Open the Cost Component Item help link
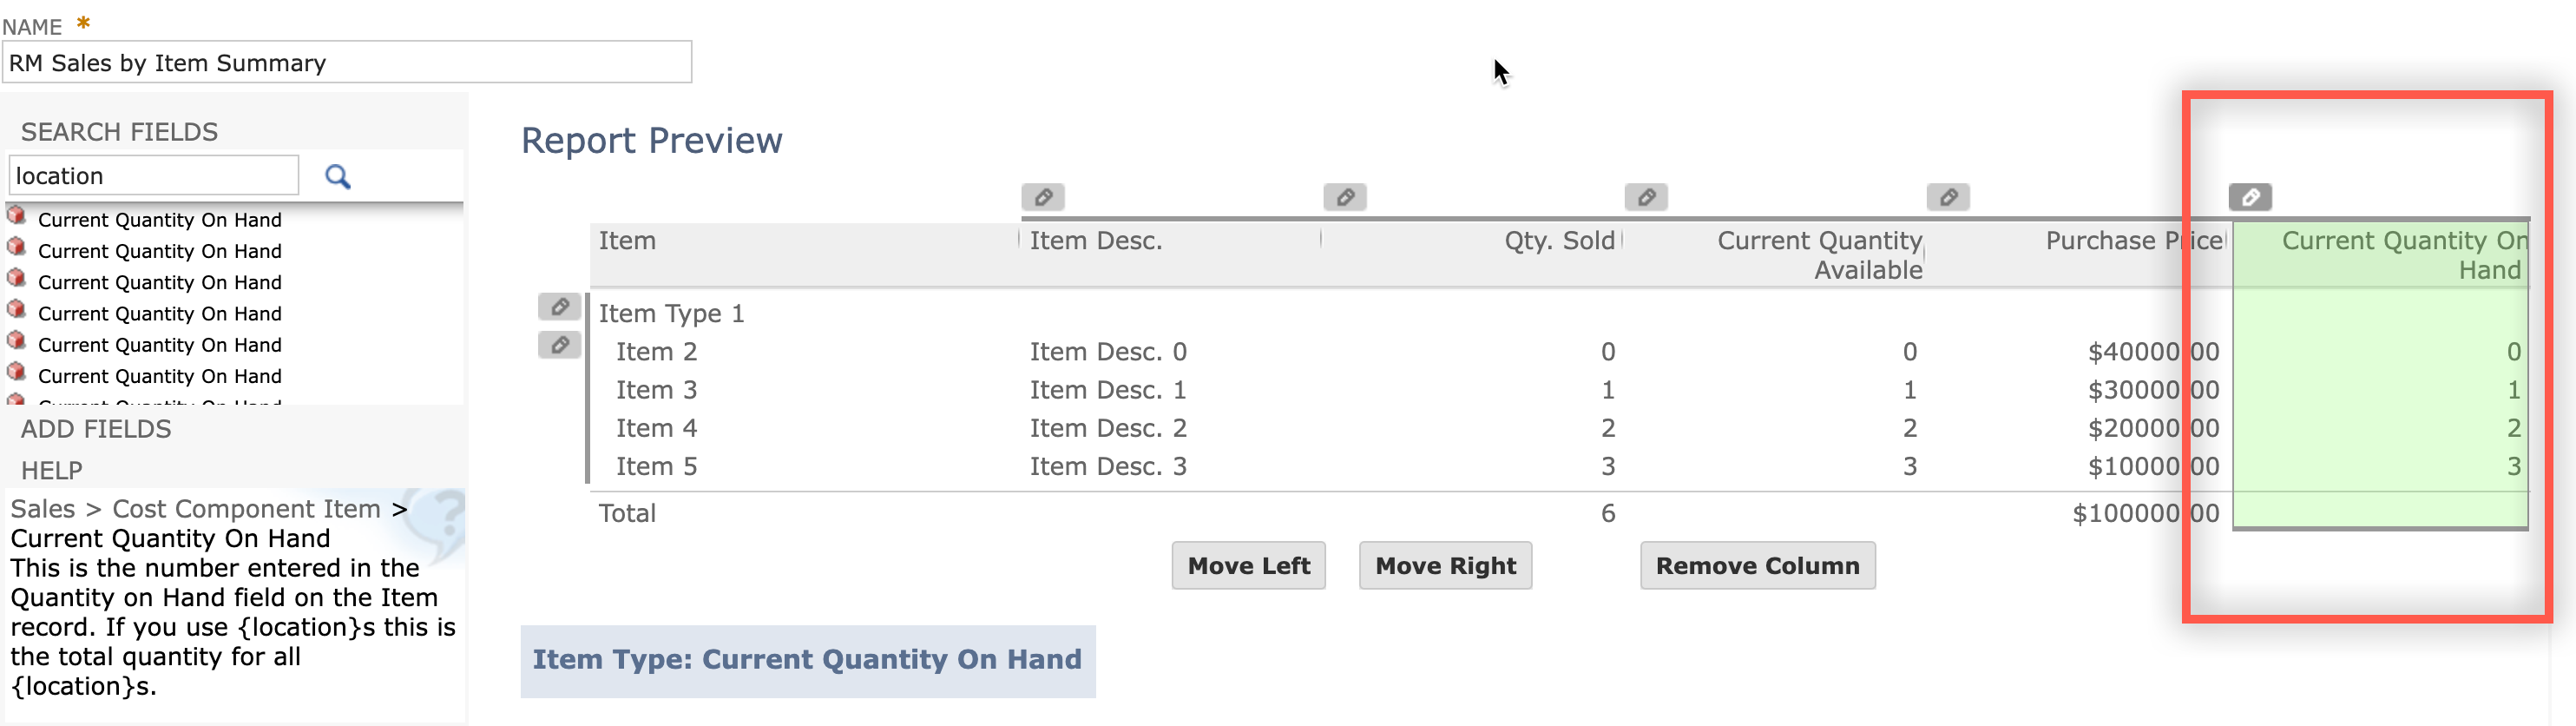 tap(246, 508)
